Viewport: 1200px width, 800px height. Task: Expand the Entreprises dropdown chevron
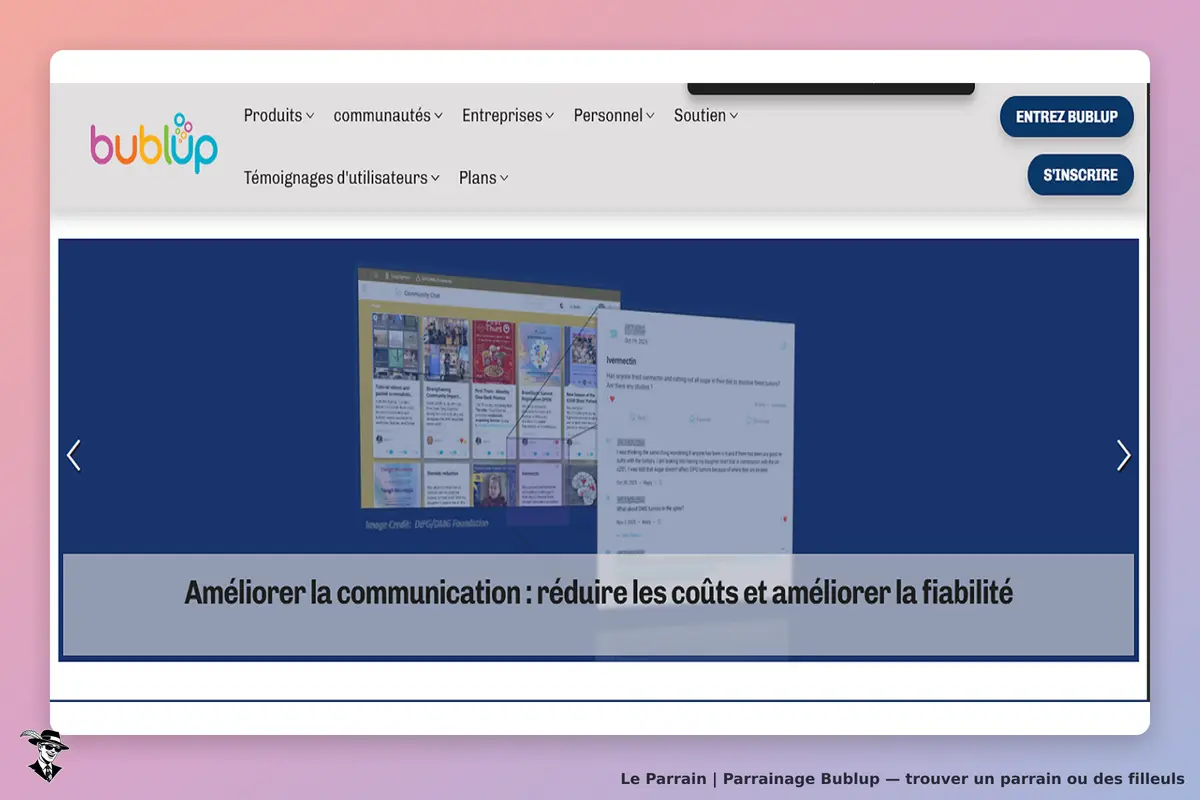point(550,116)
